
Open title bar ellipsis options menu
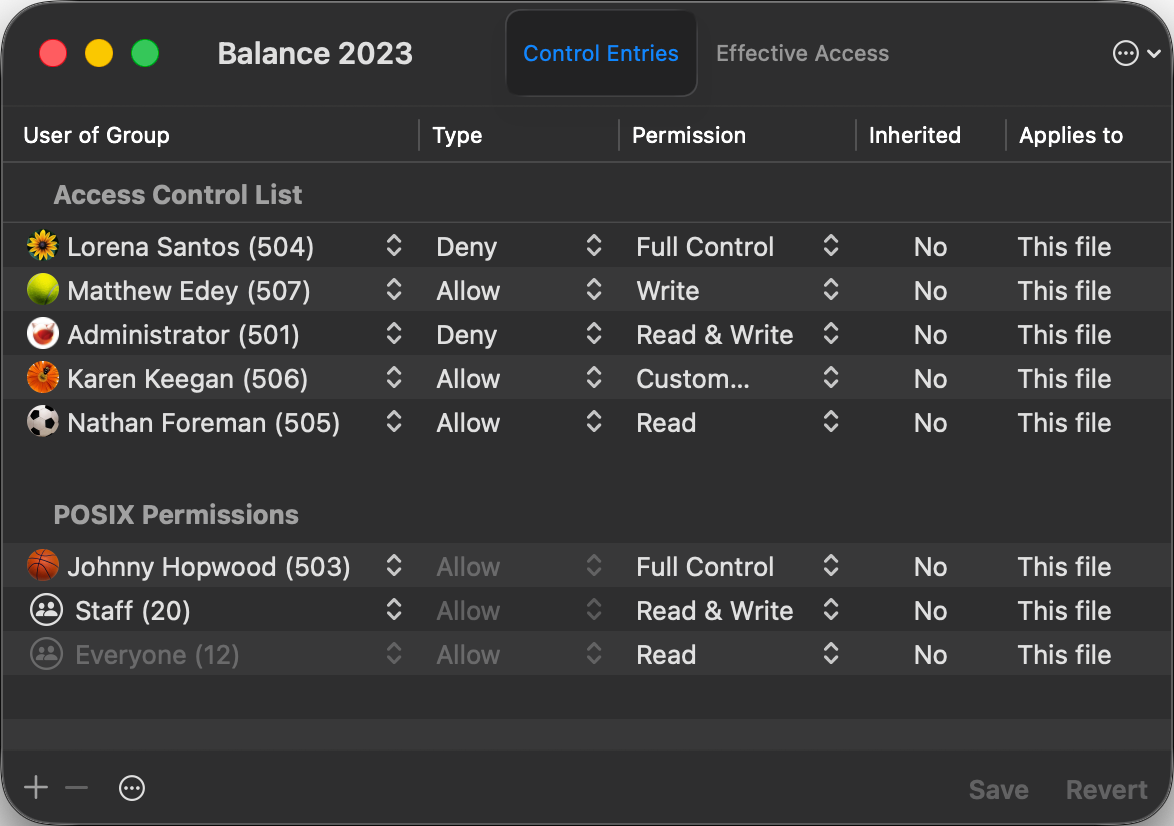tap(1137, 53)
